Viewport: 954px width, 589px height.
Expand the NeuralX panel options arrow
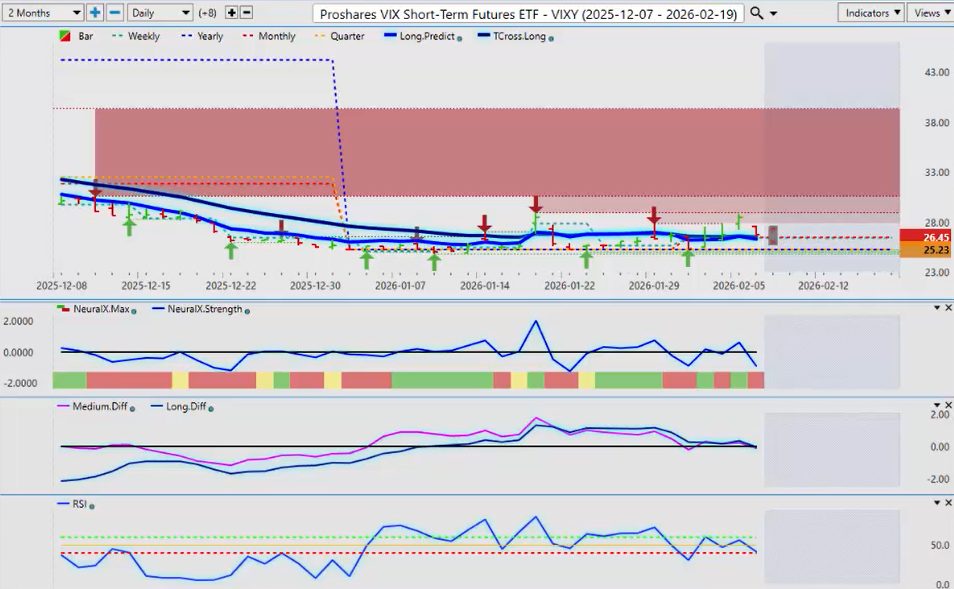click(936, 308)
